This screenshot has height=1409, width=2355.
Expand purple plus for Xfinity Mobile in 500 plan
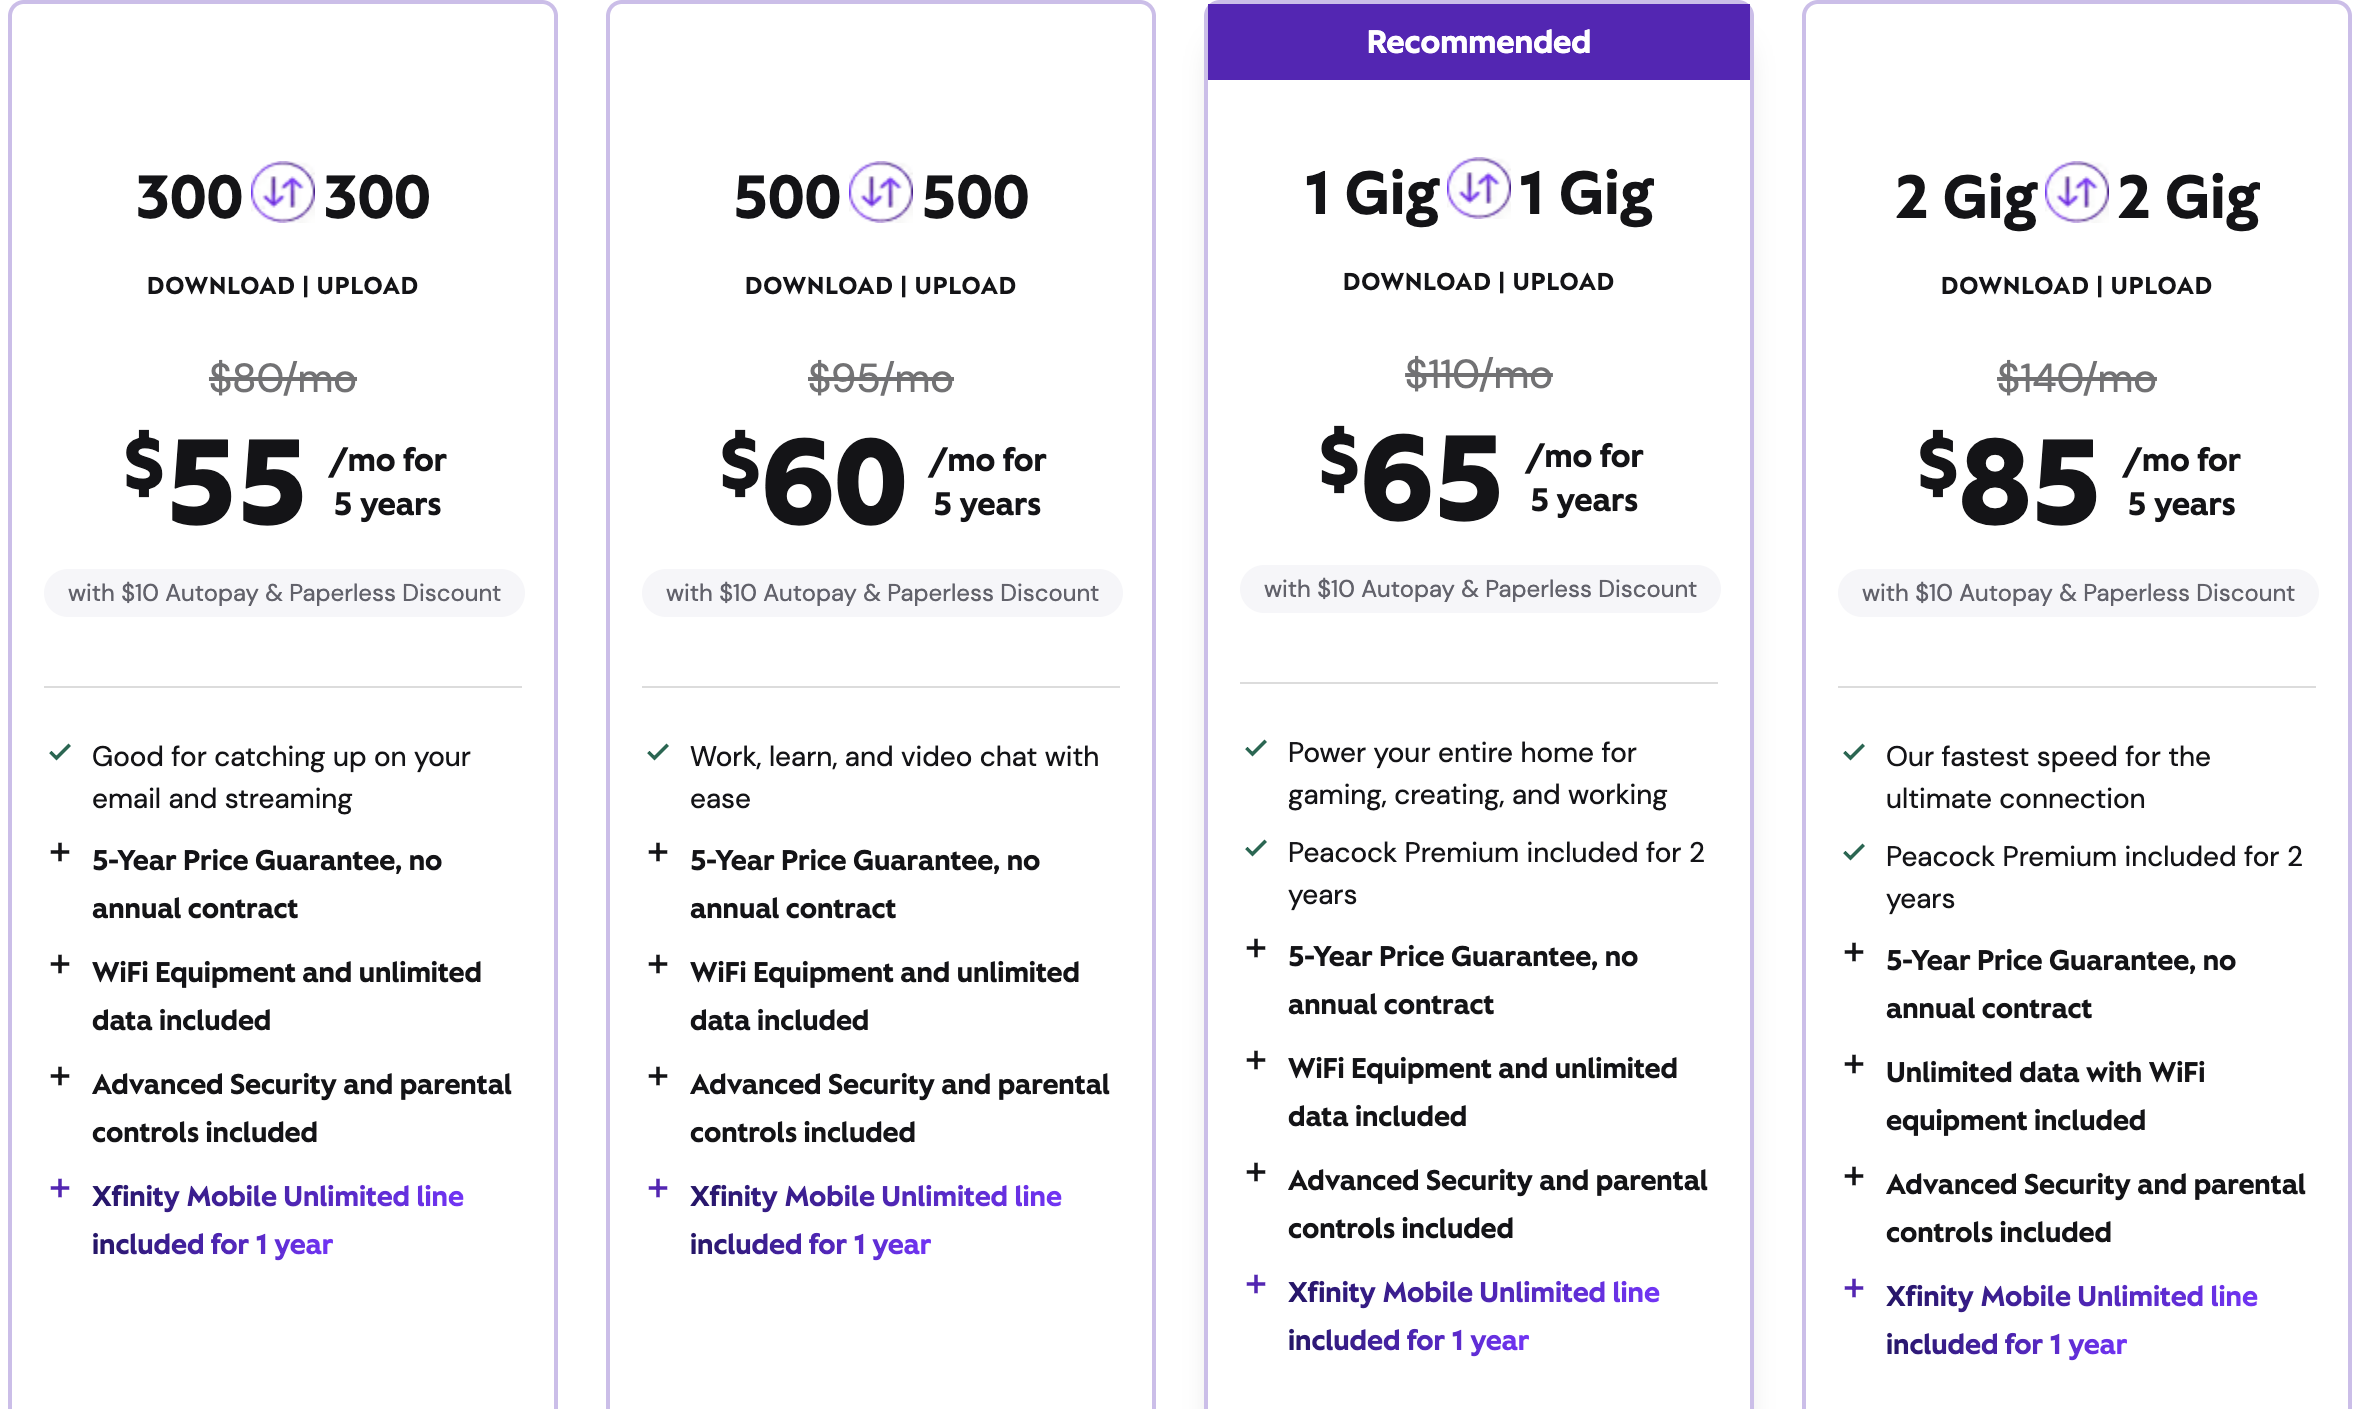[x=658, y=1188]
